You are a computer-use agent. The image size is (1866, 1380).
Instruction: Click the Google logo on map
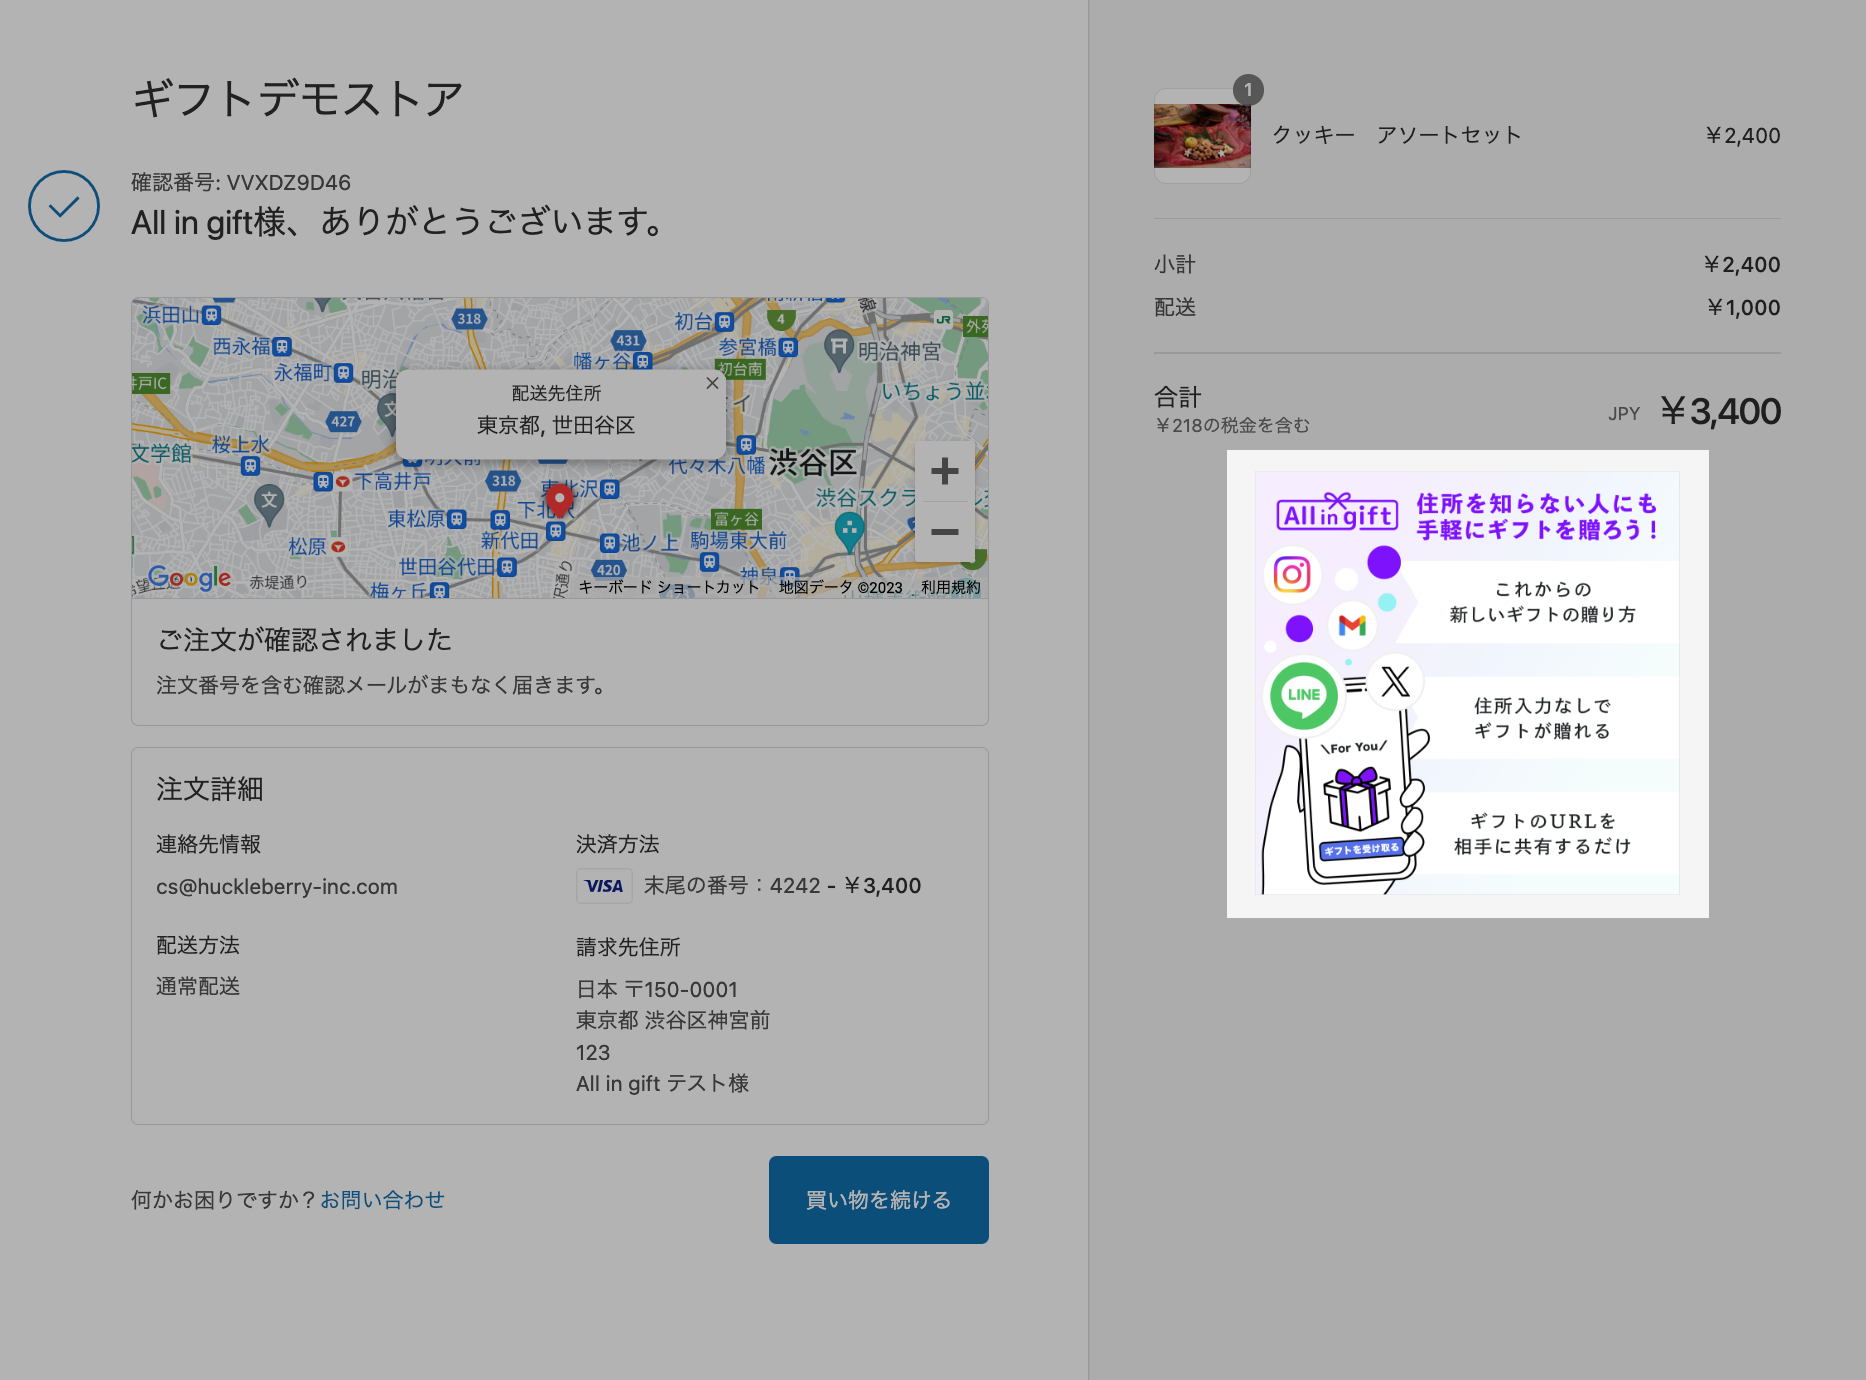pos(189,578)
